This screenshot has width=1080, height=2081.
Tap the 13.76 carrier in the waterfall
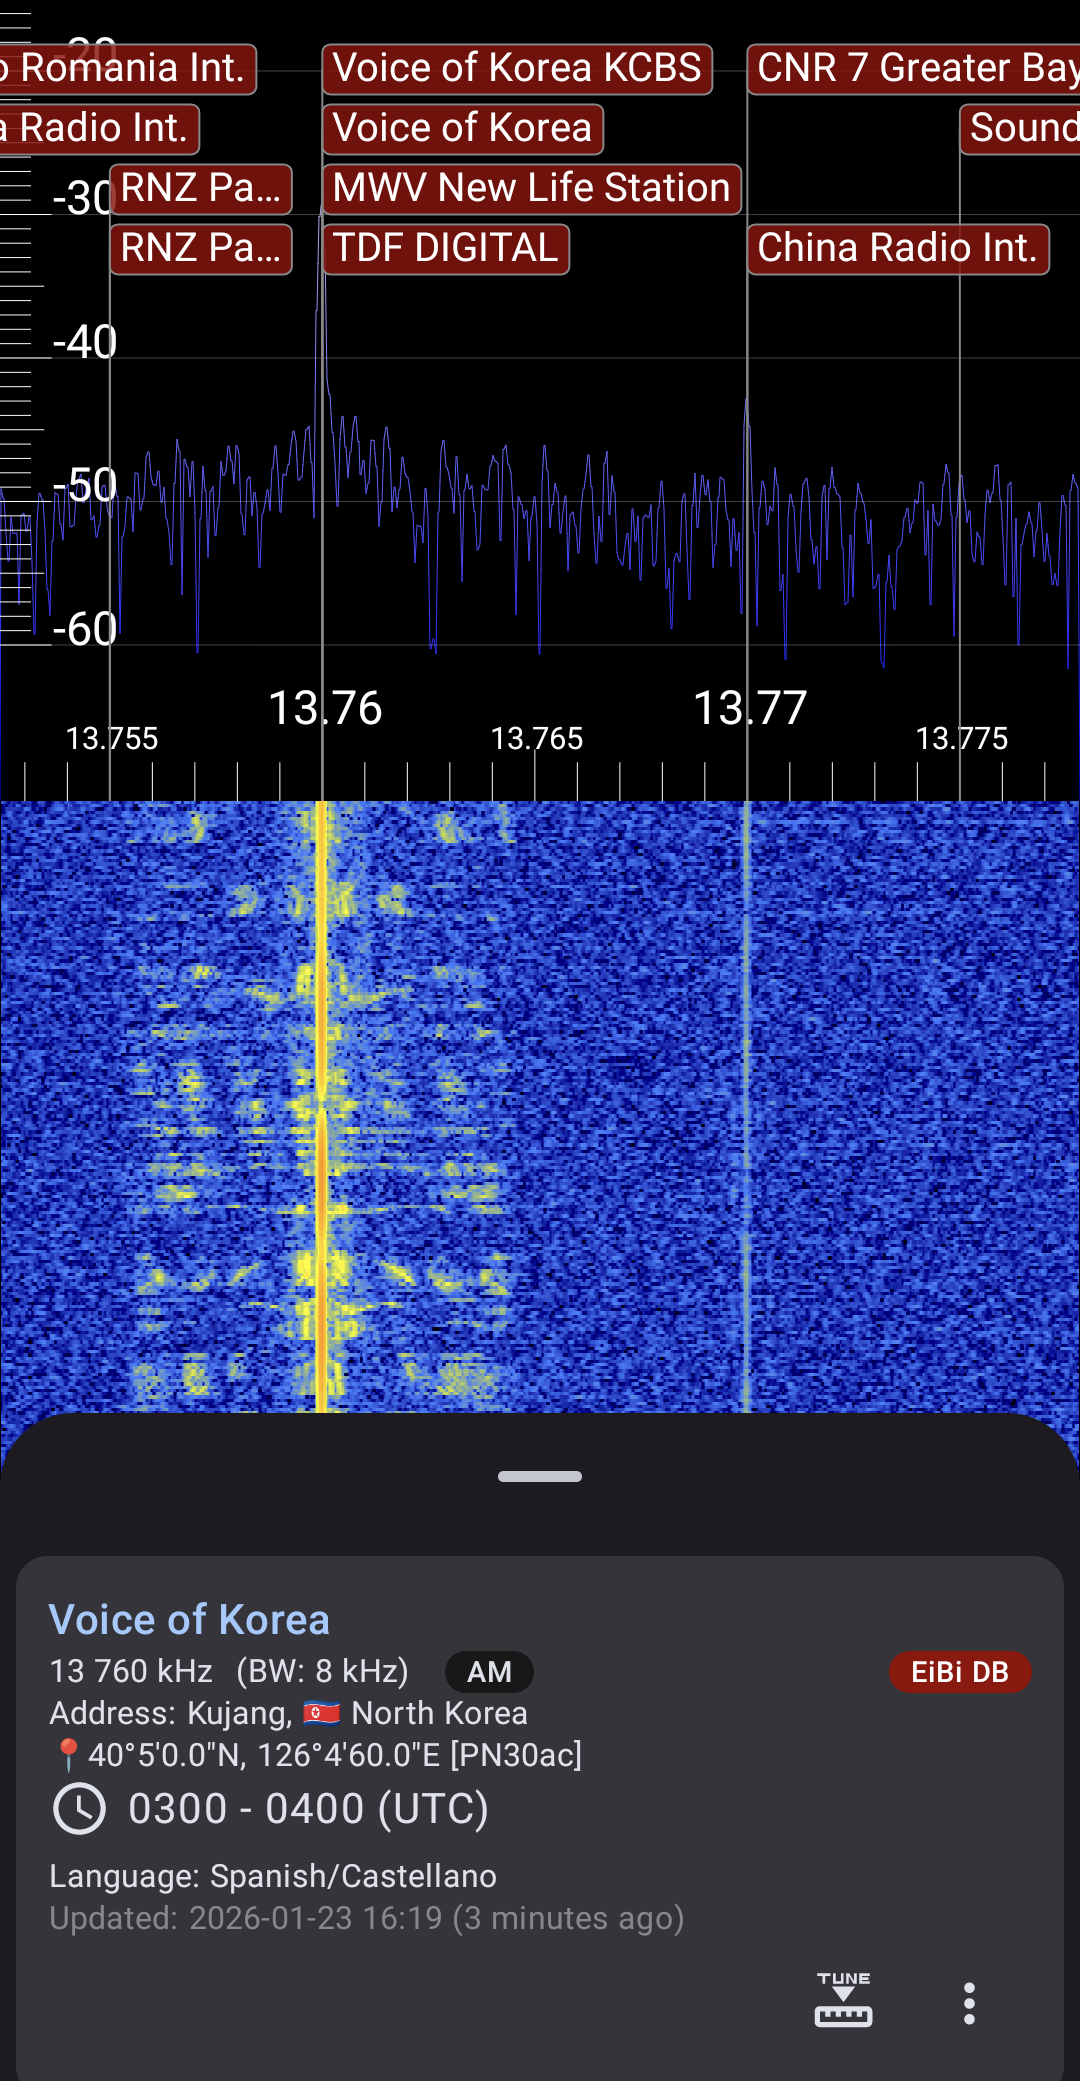(321, 1100)
